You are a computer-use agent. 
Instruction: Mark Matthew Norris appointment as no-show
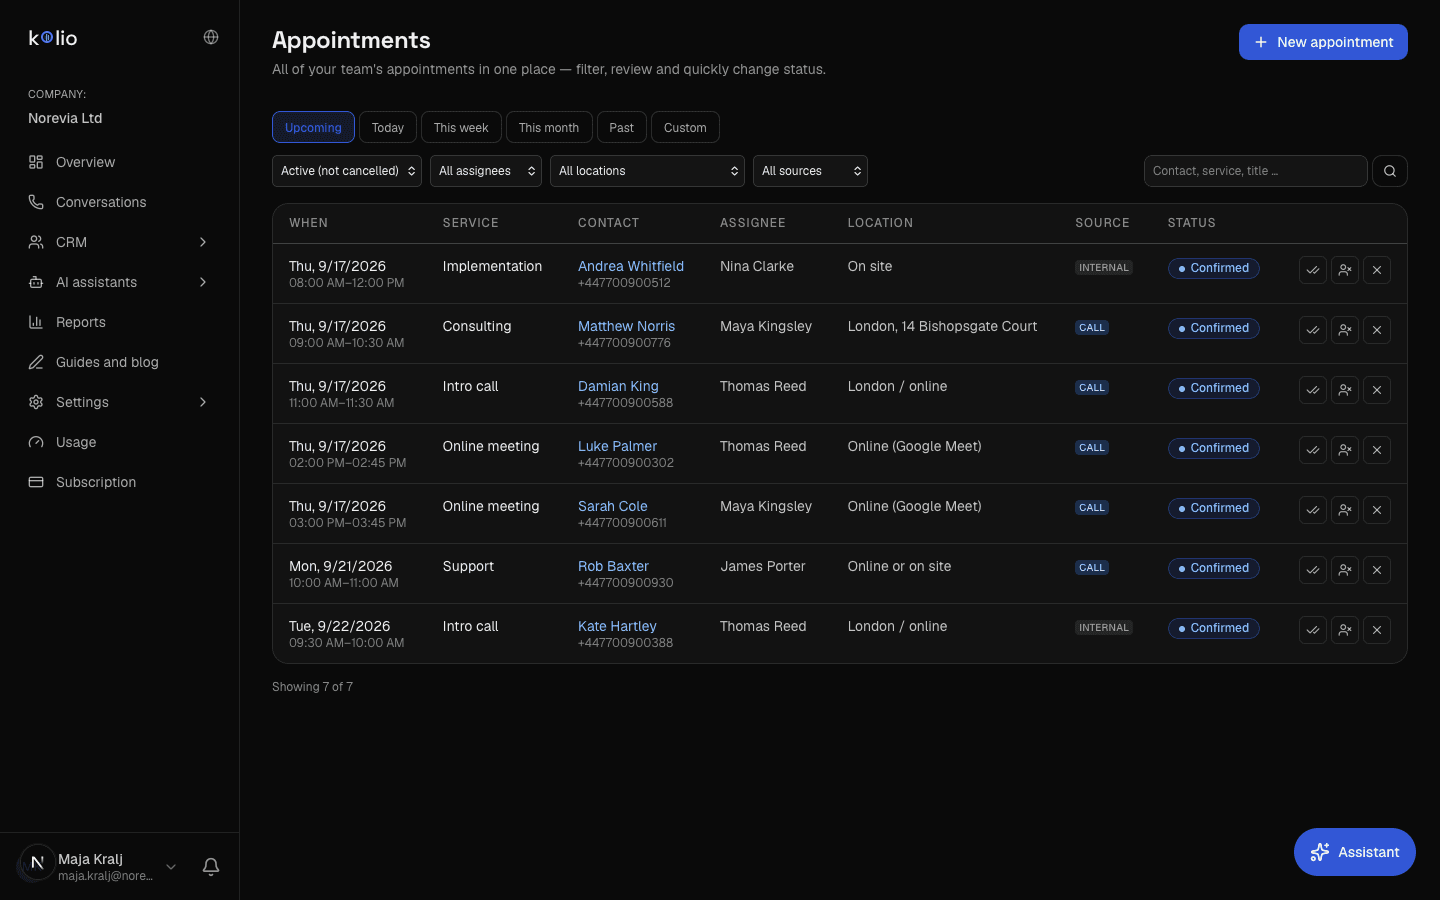click(x=1345, y=330)
